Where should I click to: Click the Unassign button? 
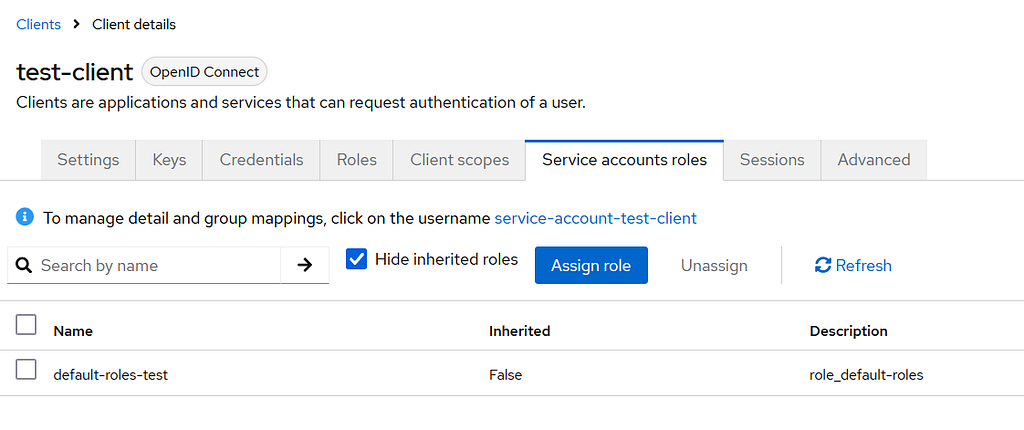point(714,265)
